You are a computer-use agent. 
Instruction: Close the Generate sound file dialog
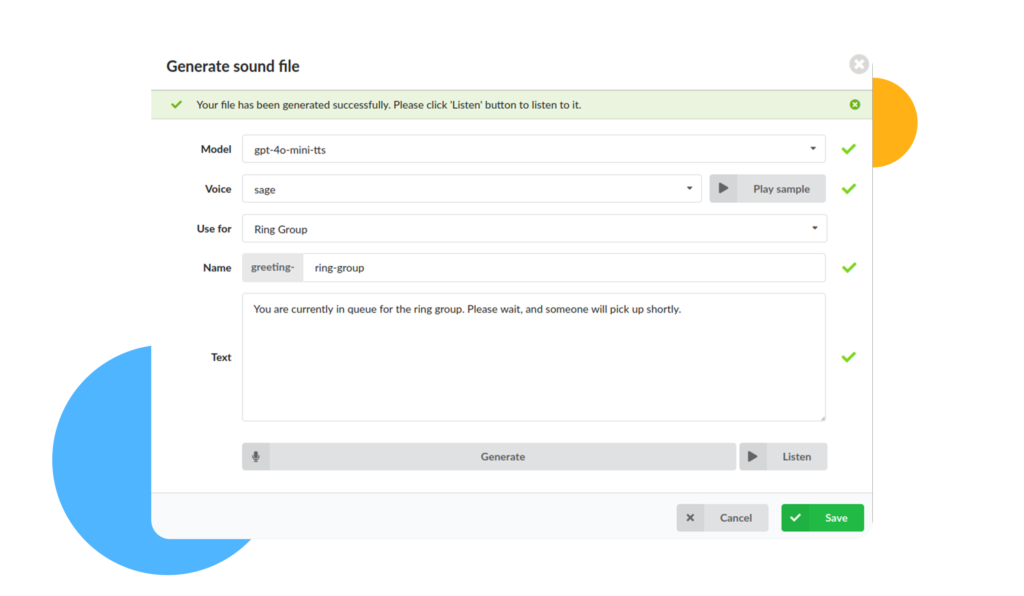tap(858, 65)
